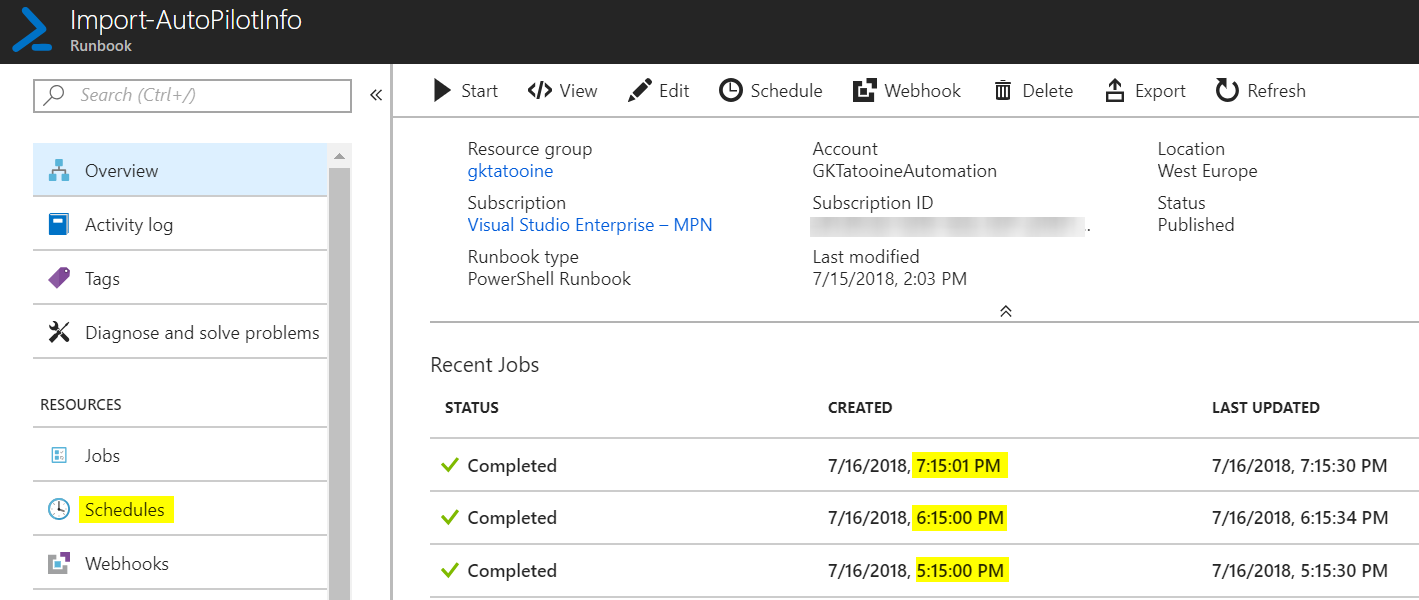Open the runbook View panel
1419x600 pixels.
click(562, 90)
